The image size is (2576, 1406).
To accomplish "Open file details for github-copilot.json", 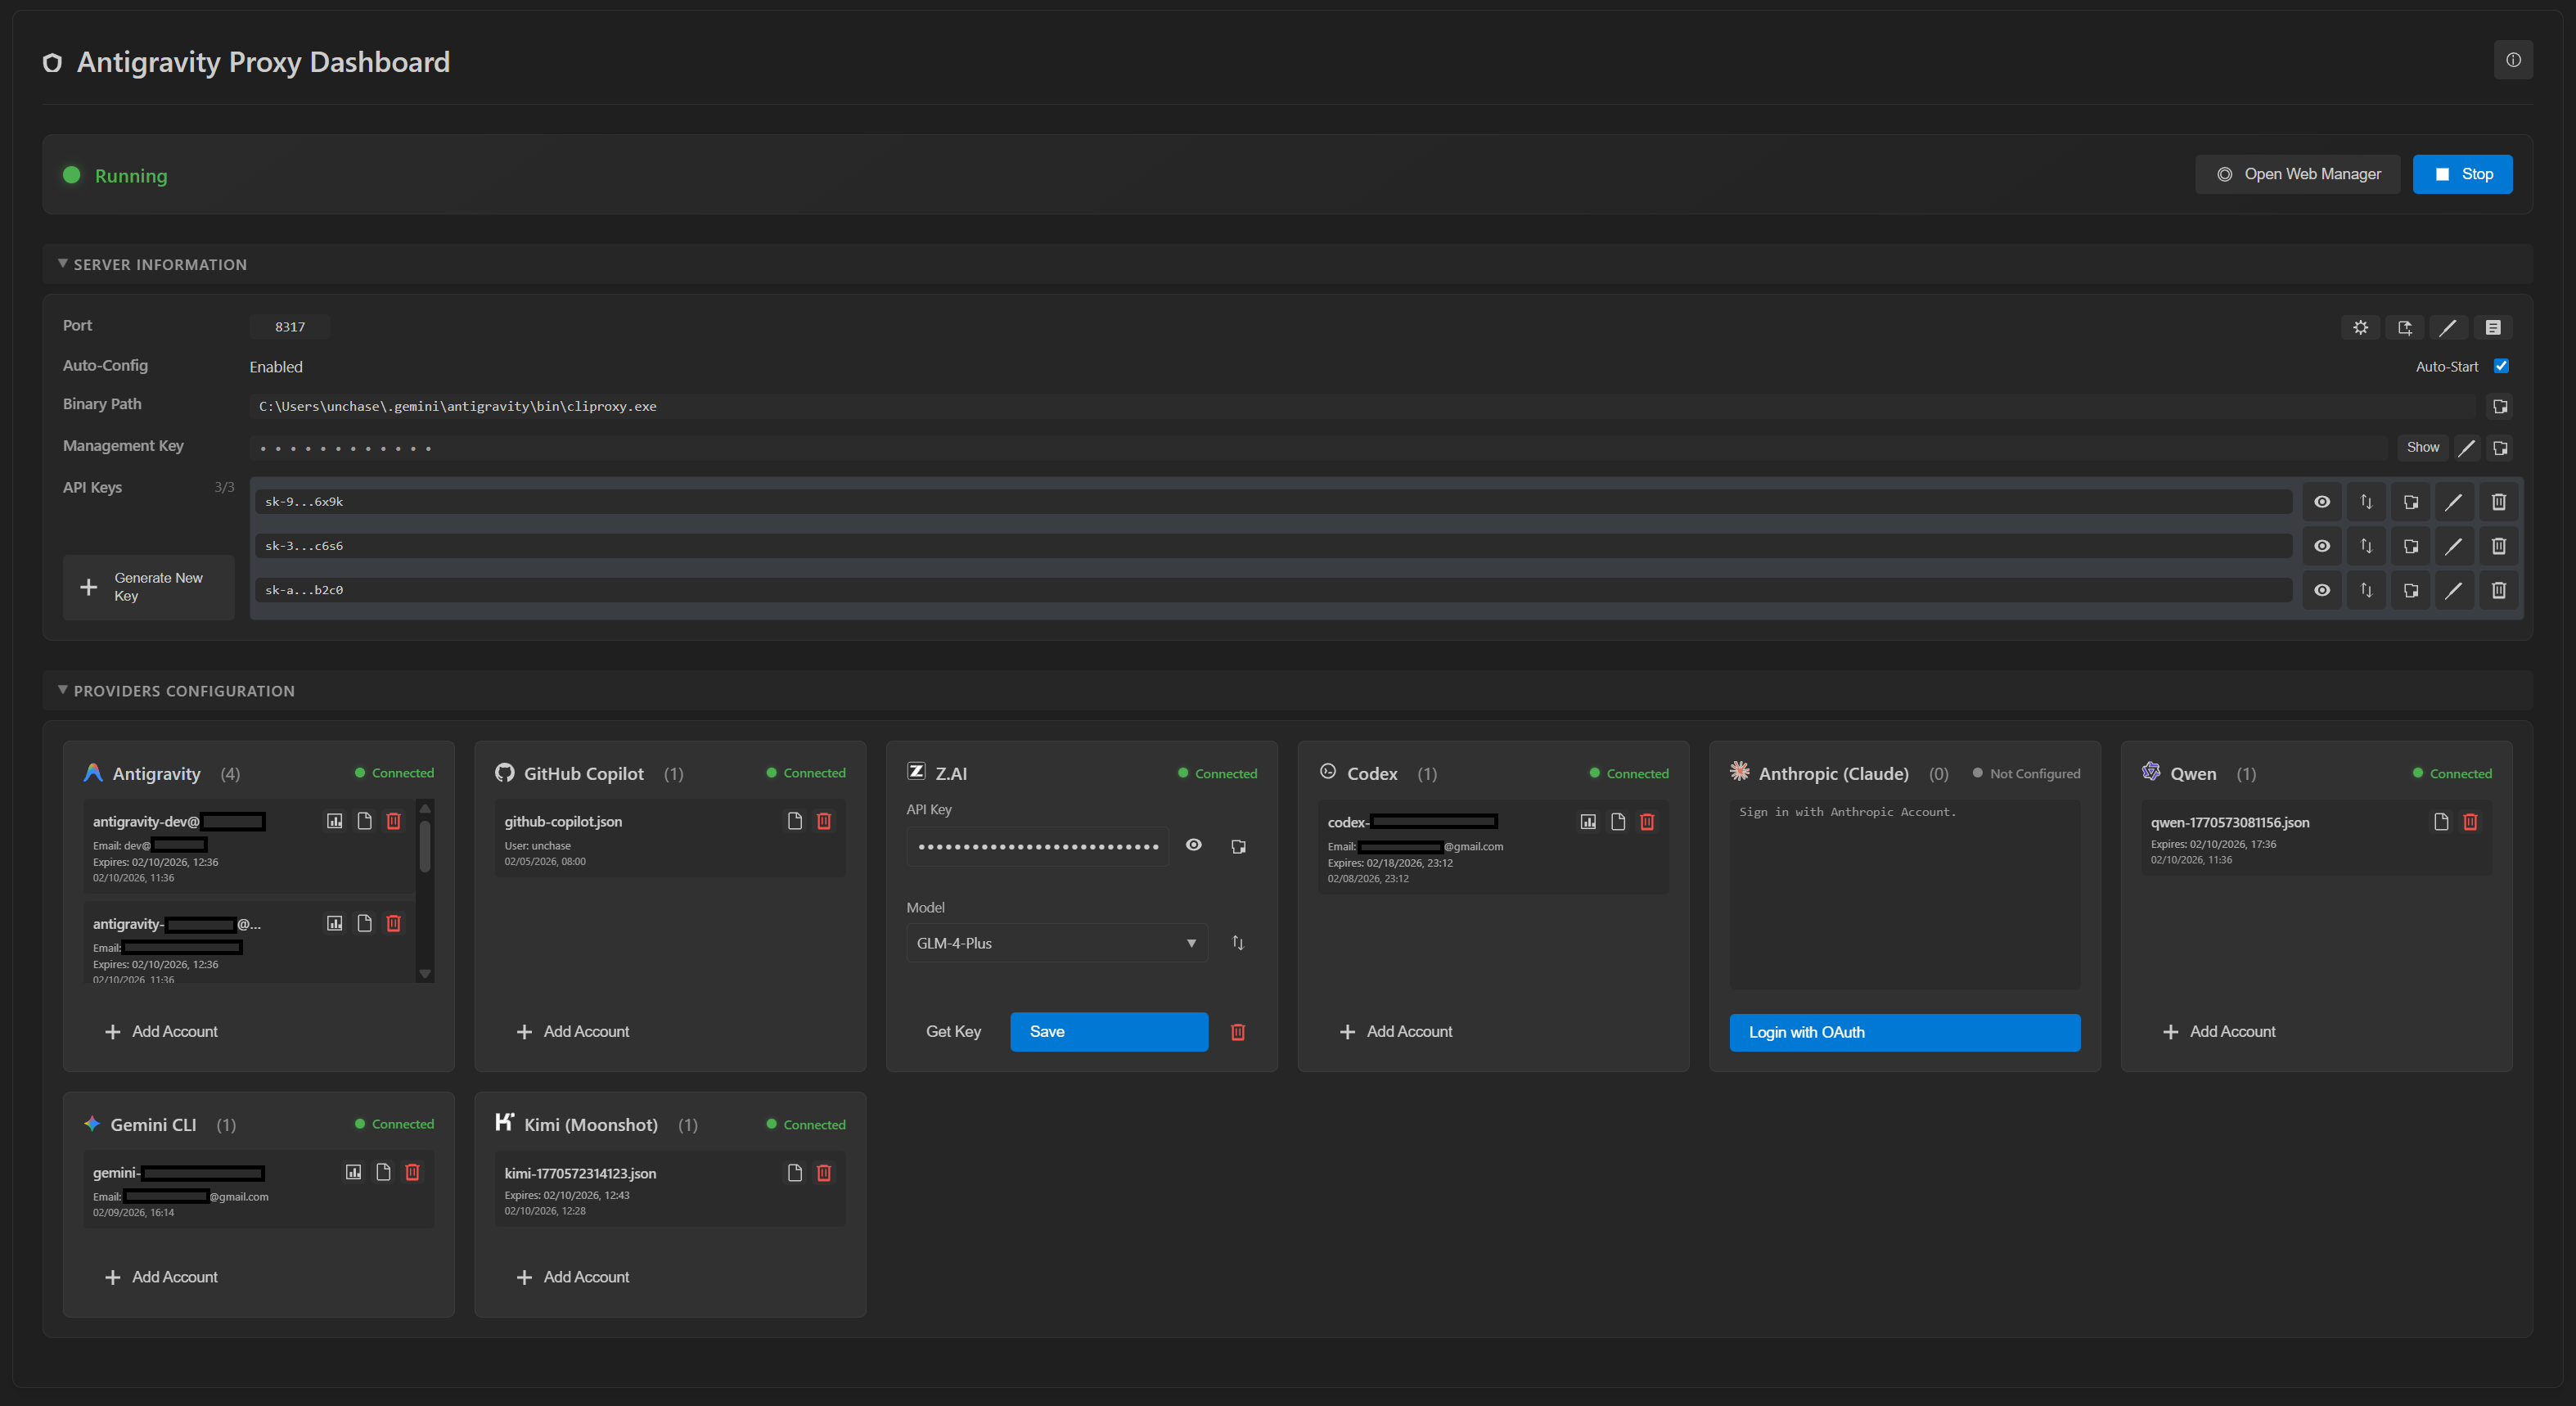I will pos(794,821).
